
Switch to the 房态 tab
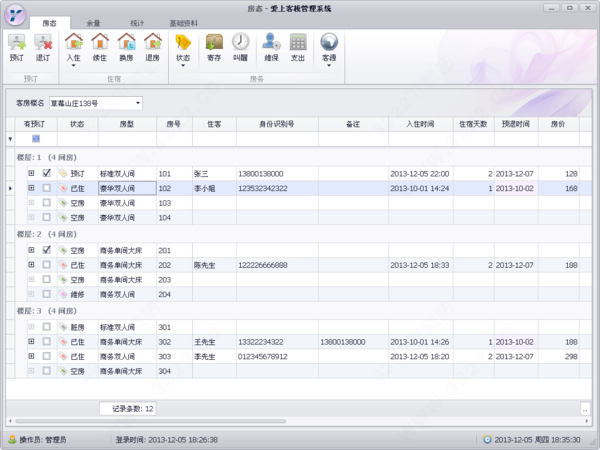tap(50, 23)
